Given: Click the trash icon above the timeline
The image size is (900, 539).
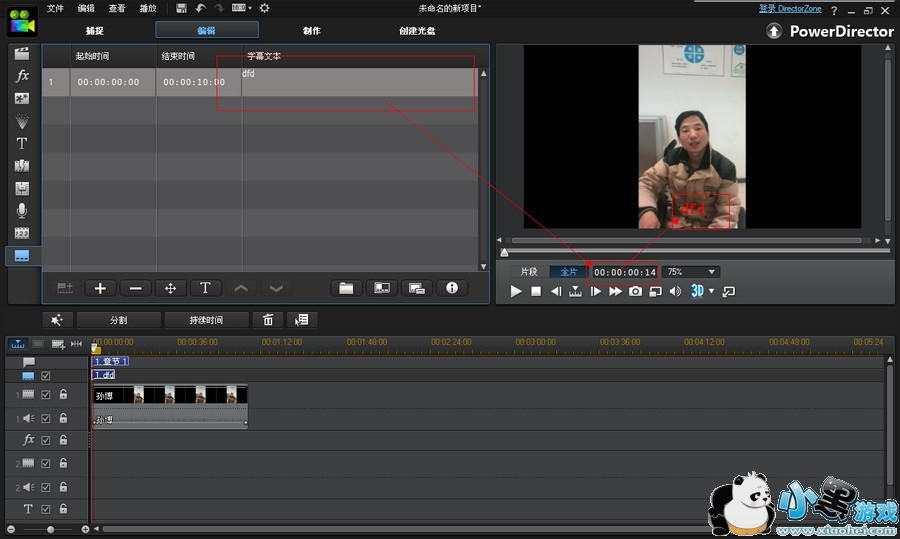Looking at the screenshot, I should click(268, 320).
